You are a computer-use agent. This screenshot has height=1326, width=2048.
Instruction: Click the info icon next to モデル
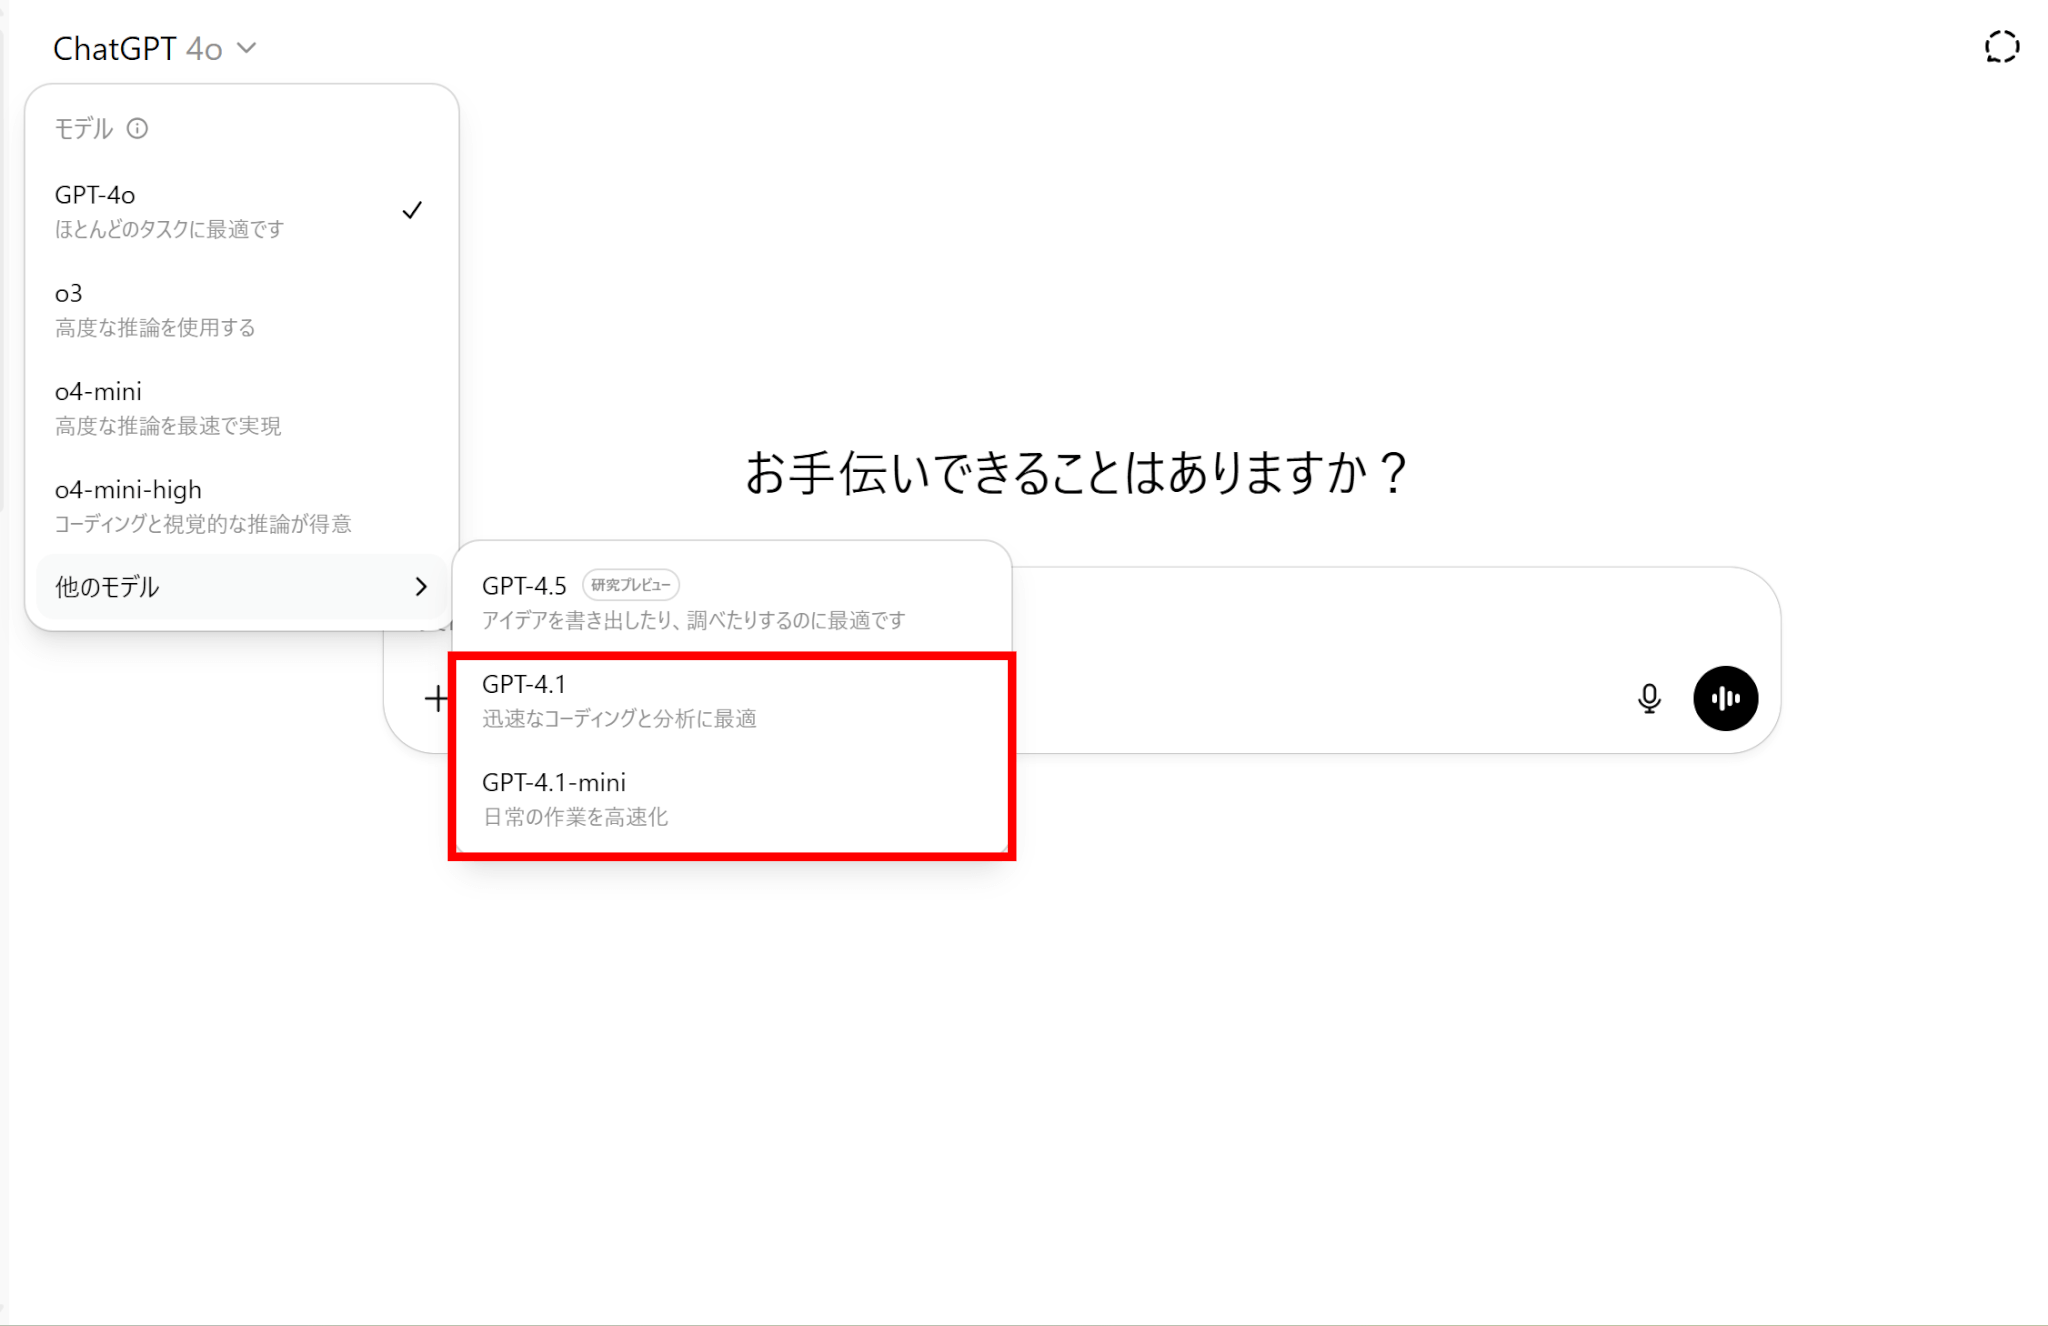point(138,128)
